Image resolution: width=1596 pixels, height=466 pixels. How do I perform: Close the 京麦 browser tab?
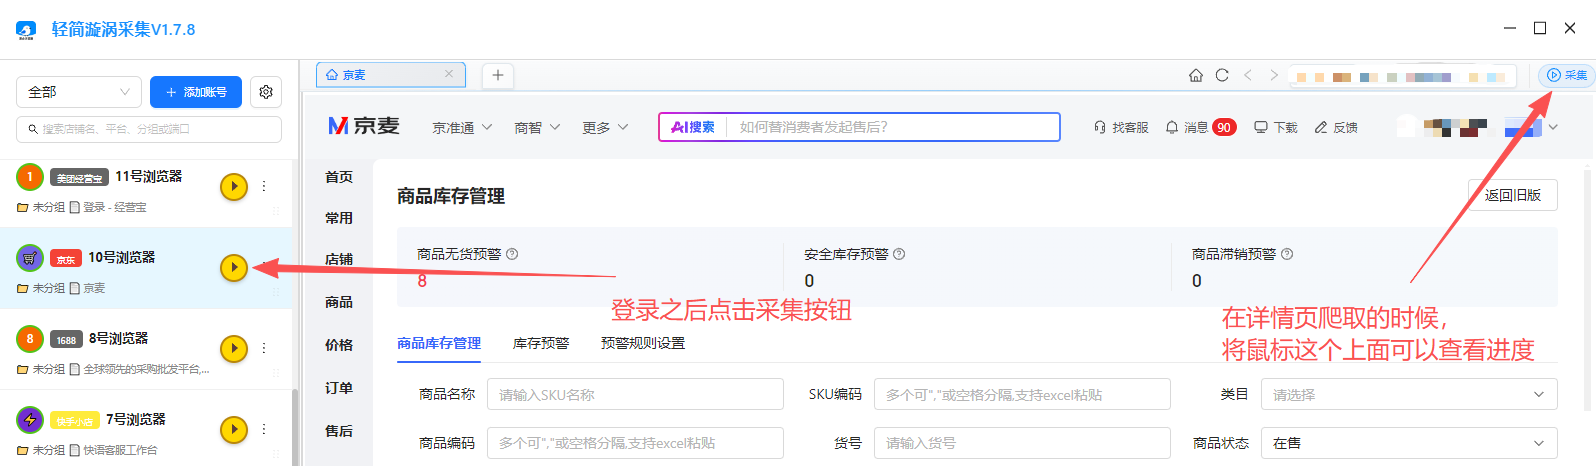[x=449, y=74]
